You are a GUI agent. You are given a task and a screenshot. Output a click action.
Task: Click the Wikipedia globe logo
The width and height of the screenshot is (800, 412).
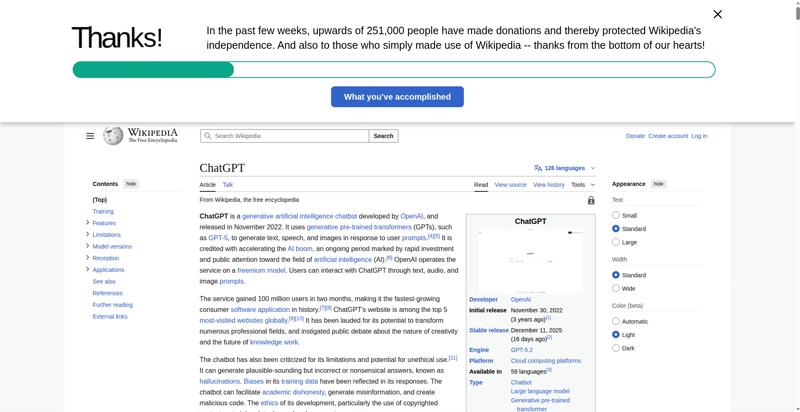[113, 136]
